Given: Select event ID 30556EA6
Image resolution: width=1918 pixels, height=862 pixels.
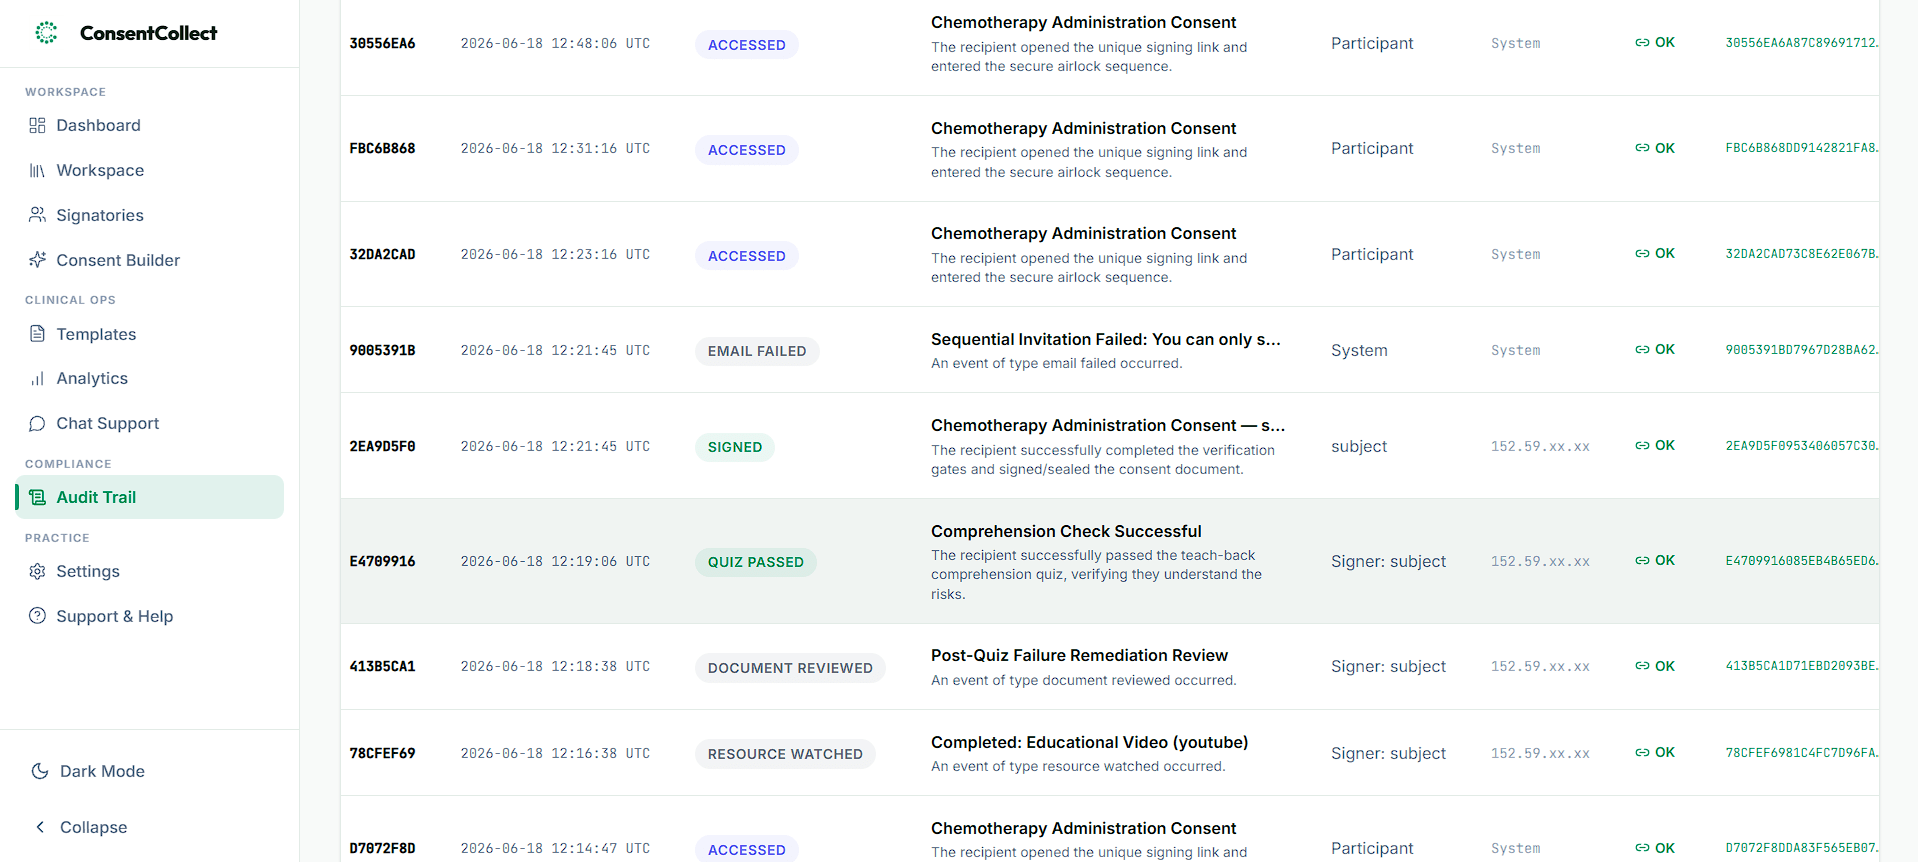Looking at the screenshot, I should [x=382, y=43].
